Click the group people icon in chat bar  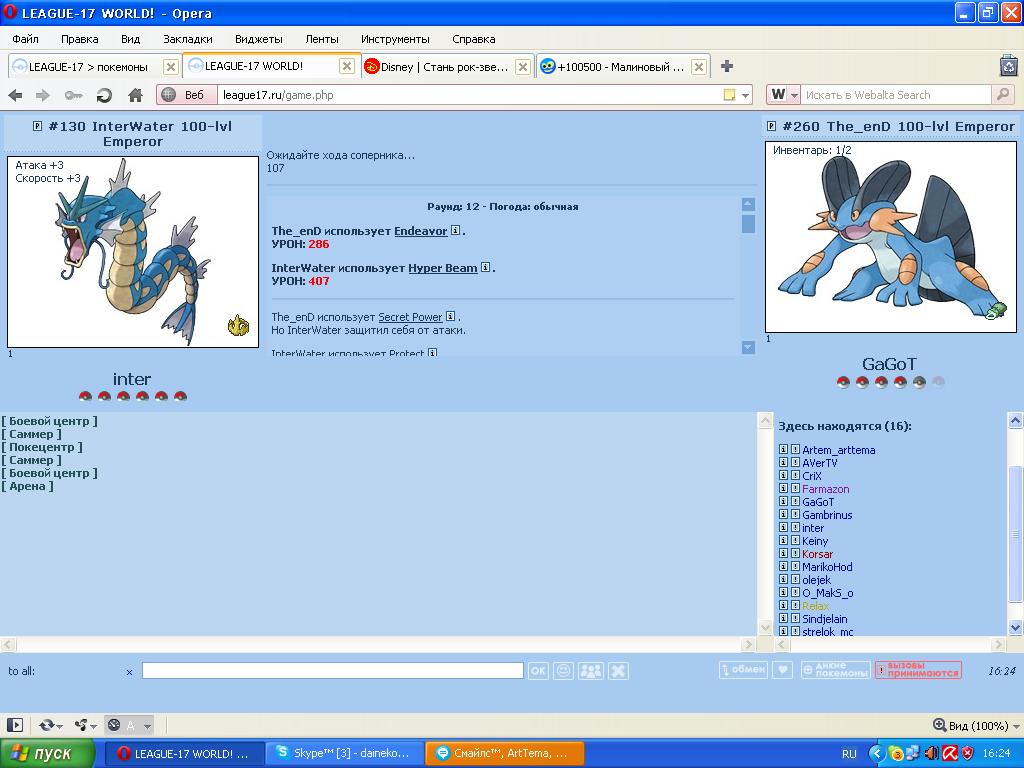click(590, 671)
